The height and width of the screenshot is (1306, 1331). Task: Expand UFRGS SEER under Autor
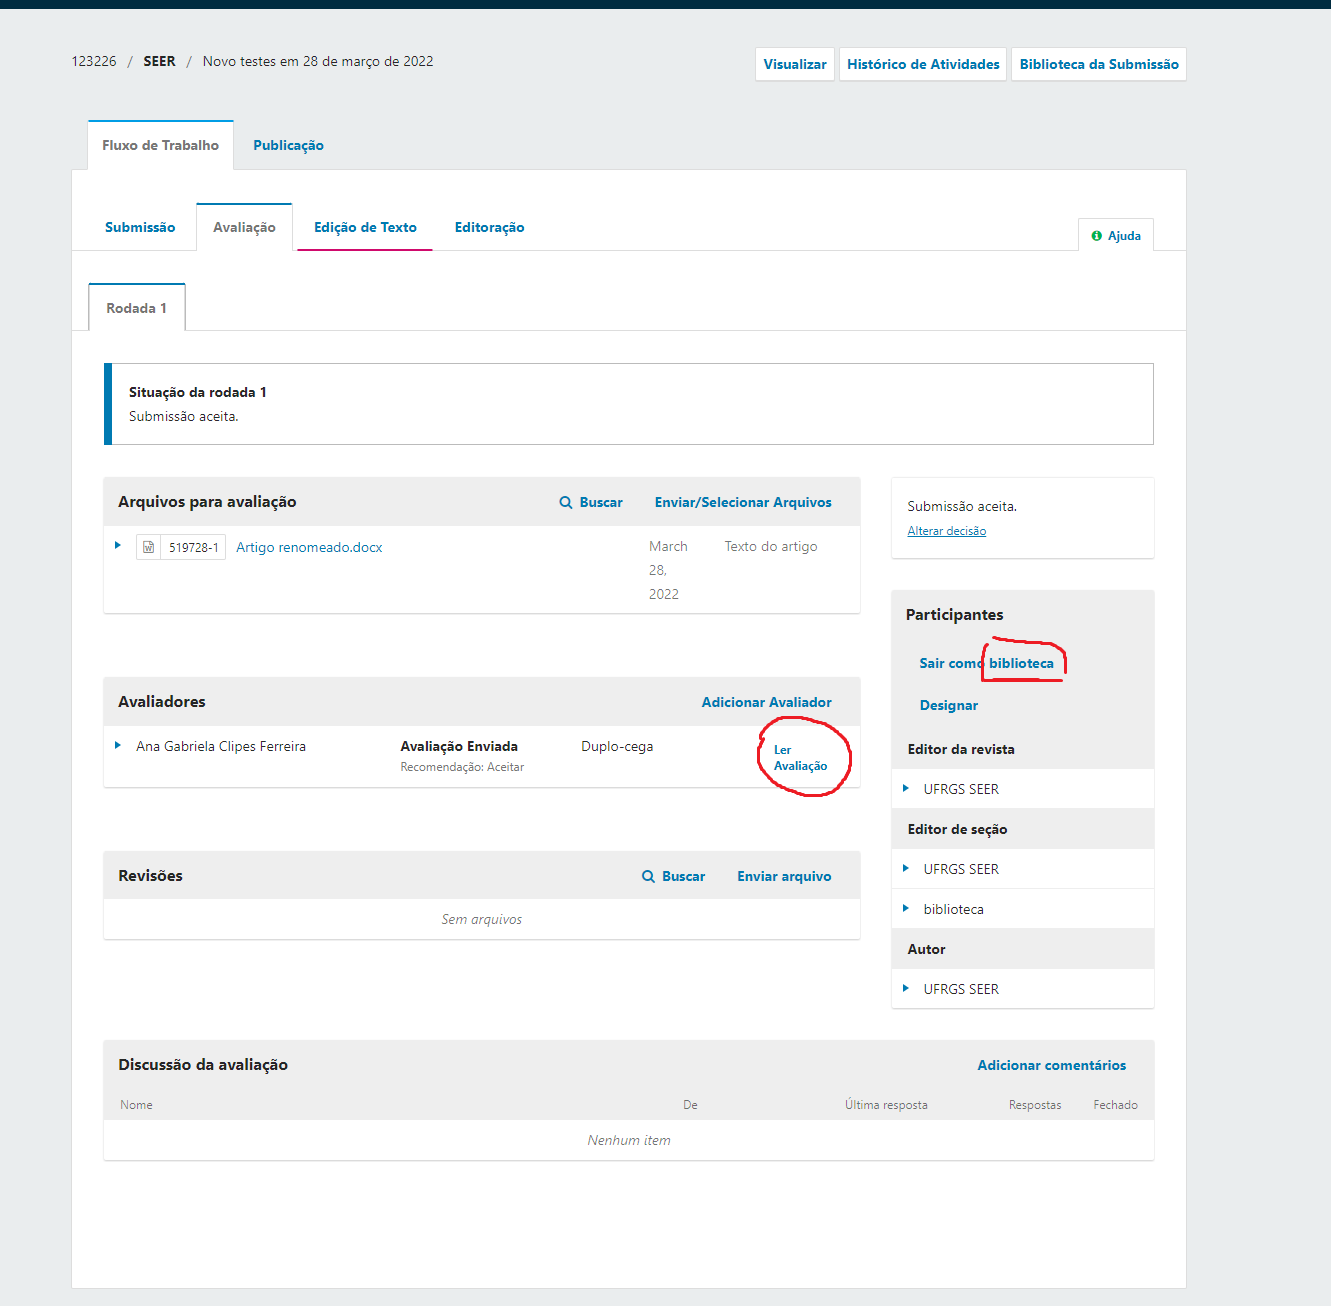[906, 989]
